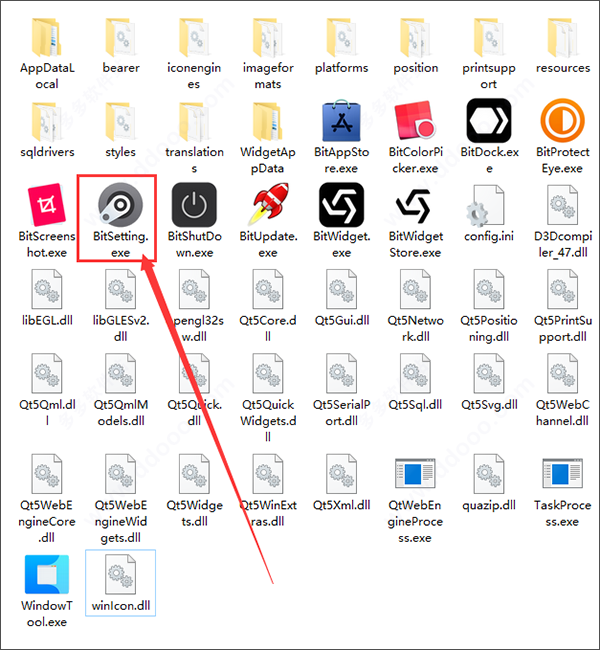Click the BitShutDown.exe power icon
Image resolution: width=600 pixels, height=650 pixels.
pos(194,205)
